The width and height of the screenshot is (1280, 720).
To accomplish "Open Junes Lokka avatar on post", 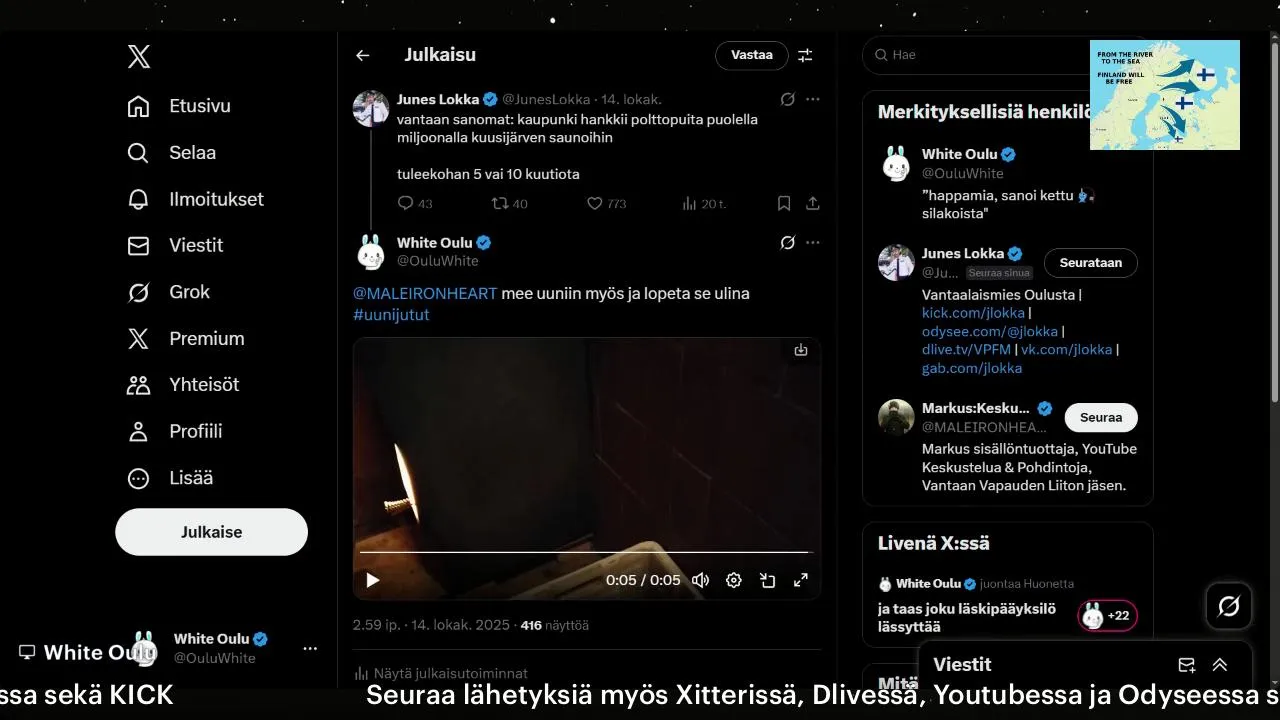I will coord(371,108).
